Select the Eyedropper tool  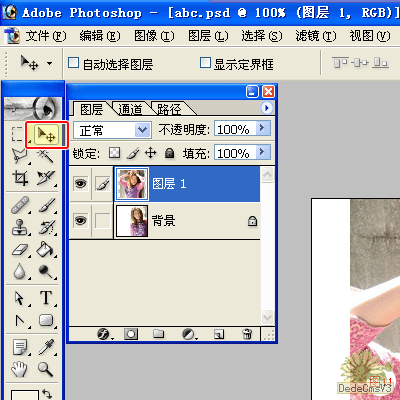pyautogui.click(x=46, y=347)
